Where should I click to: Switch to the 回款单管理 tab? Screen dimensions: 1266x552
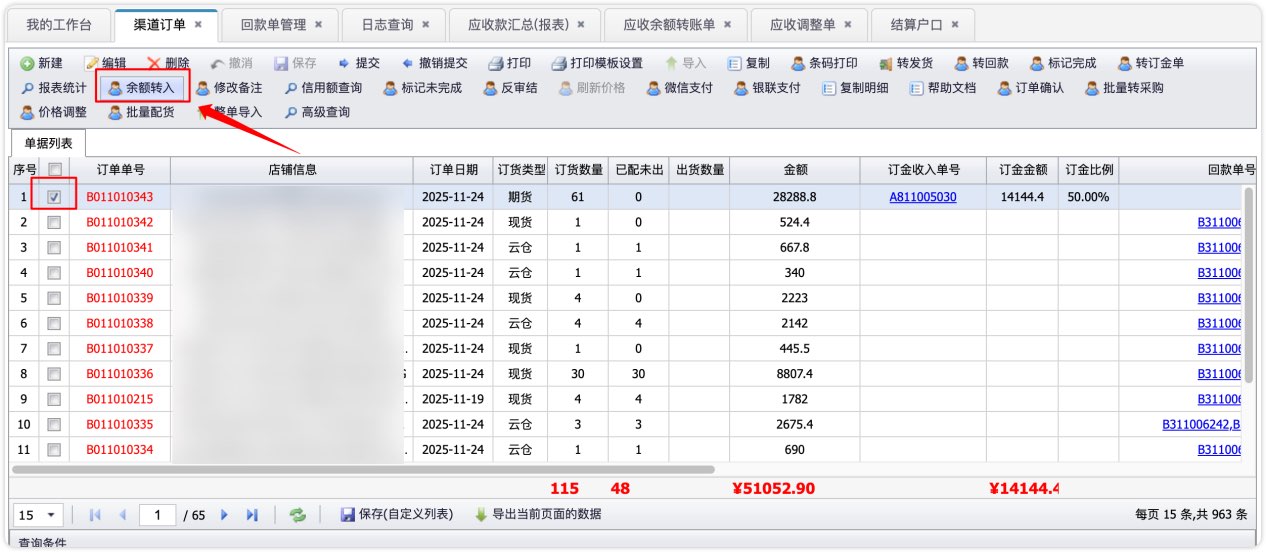coord(281,24)
